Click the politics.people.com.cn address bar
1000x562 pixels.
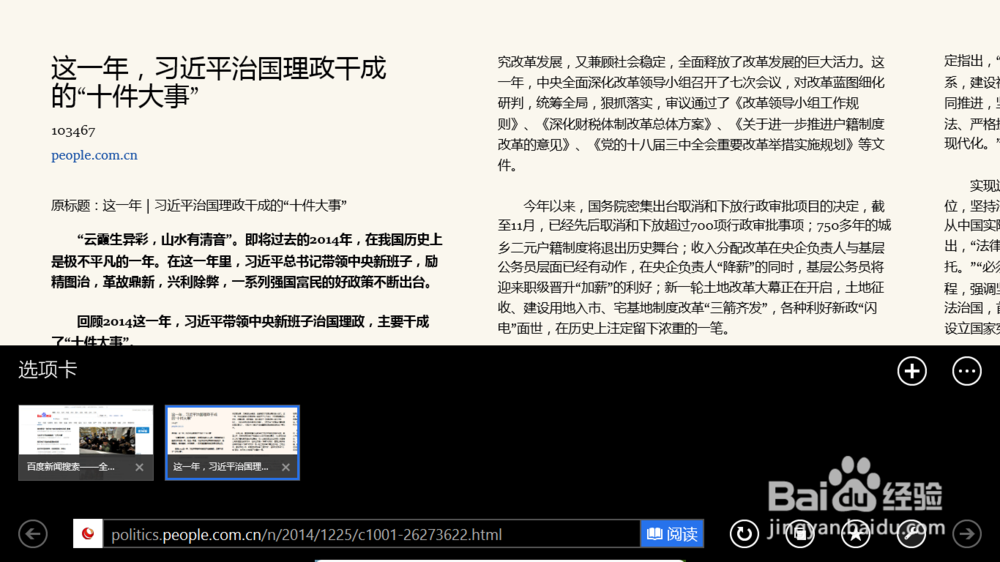coord(372,534)
